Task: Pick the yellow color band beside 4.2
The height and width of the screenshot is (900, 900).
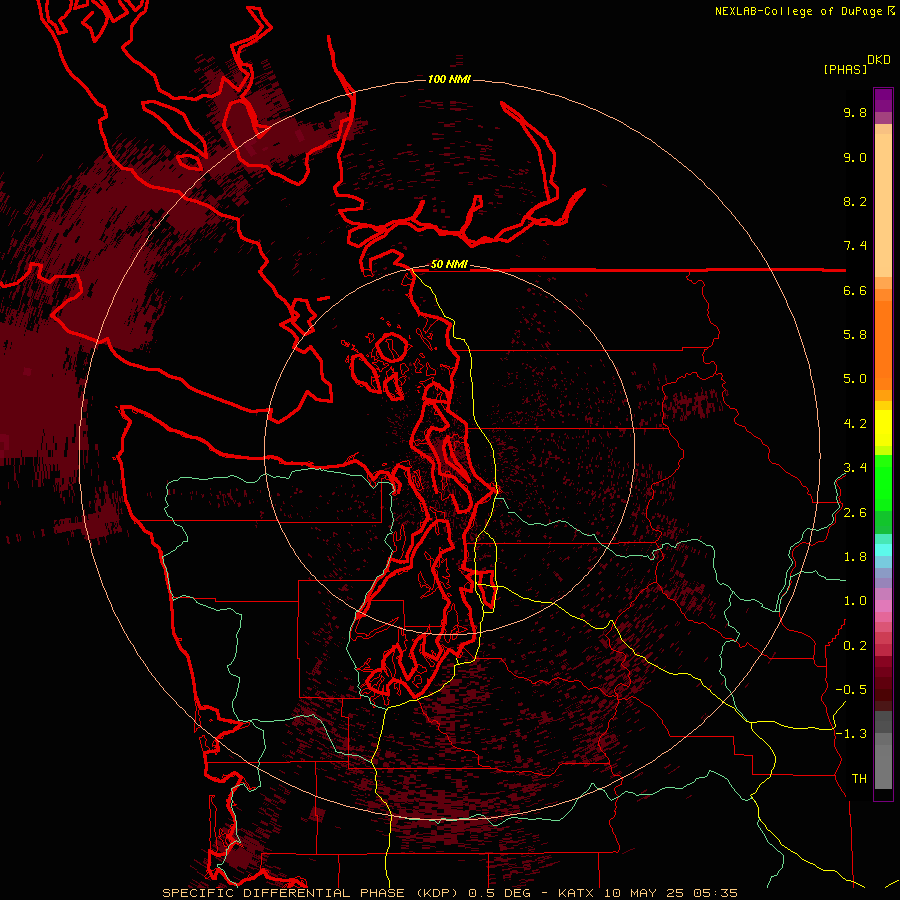Action: 883,428
